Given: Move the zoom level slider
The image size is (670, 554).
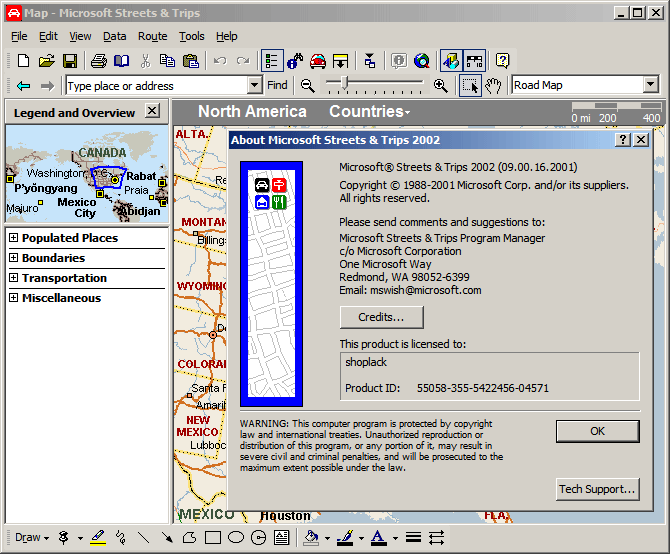Looking at the screenshot, I should click(x=345, y=83).
